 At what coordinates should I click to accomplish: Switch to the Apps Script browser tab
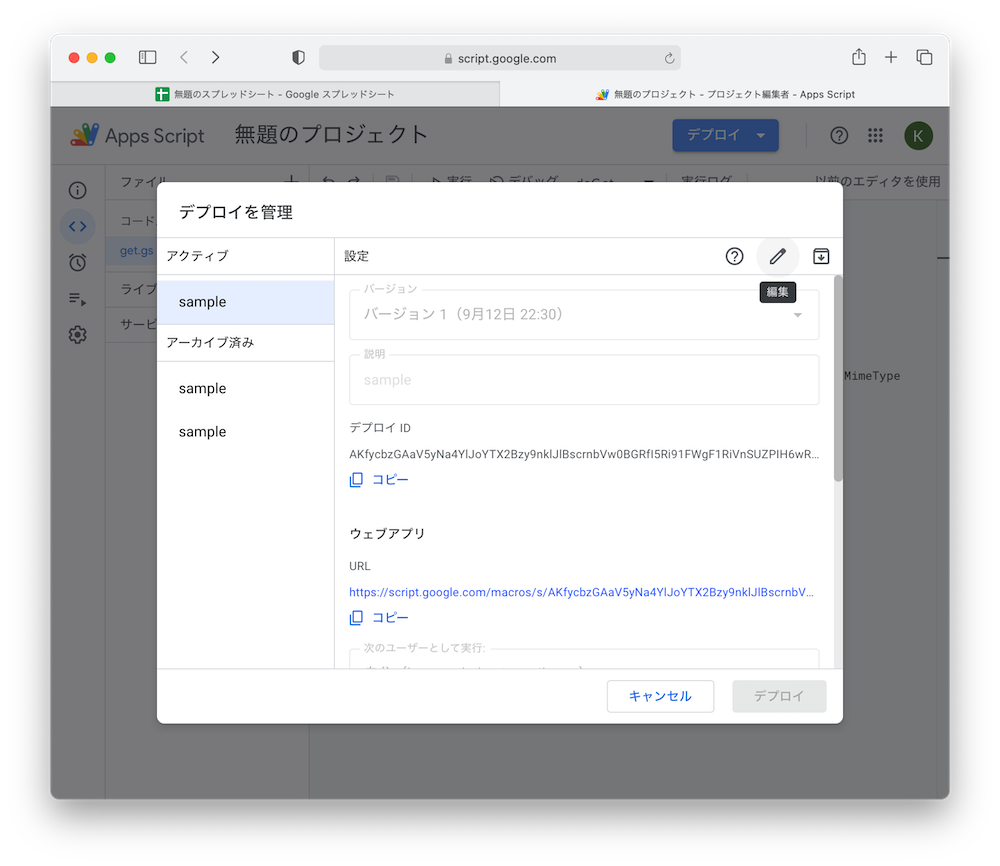(724, 94)
